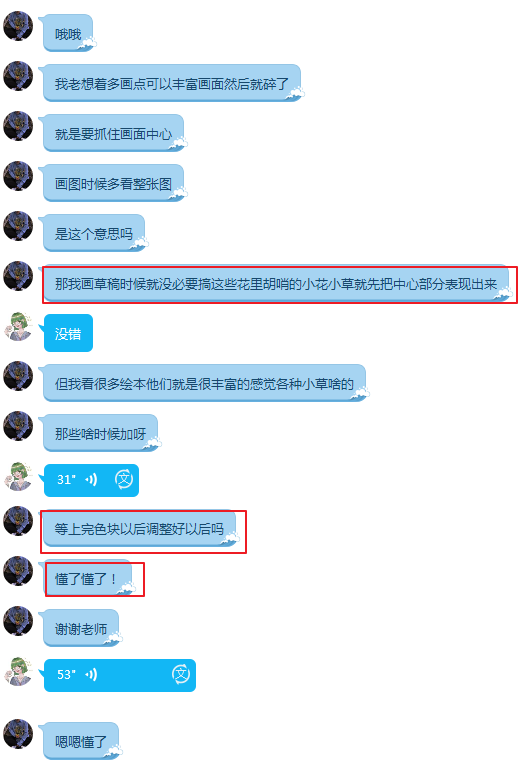522x763 pixels.
Task: Play the 53-second voice message
Action: pyautogui.click(x=120, y=675)
